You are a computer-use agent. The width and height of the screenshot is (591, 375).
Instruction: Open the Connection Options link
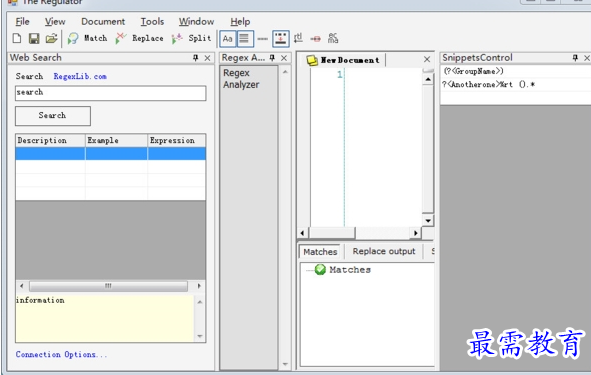(x=61, y=355)
